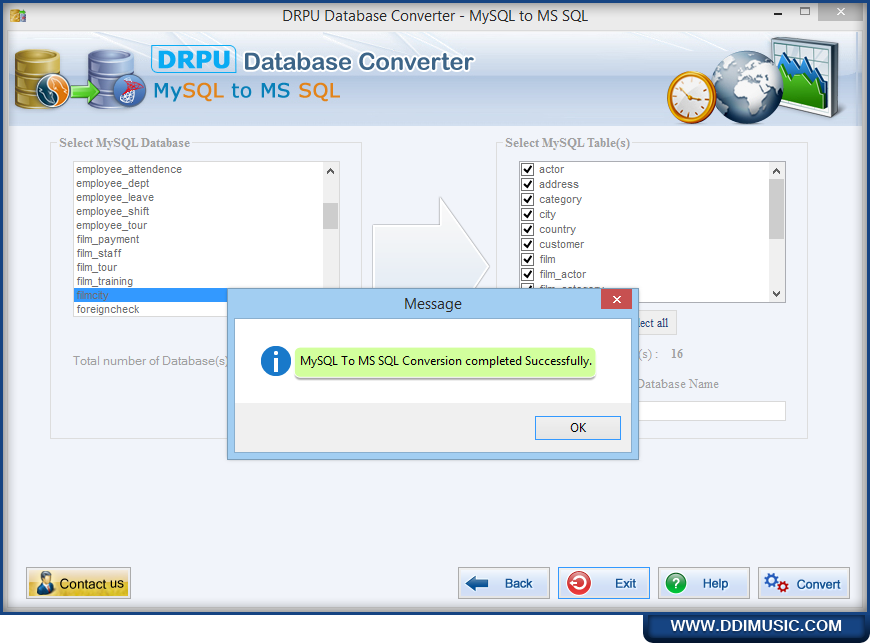Uncheck the country table checkbox
The width and height of the screenshot is (870, 643).
click(x=527, y=229)
